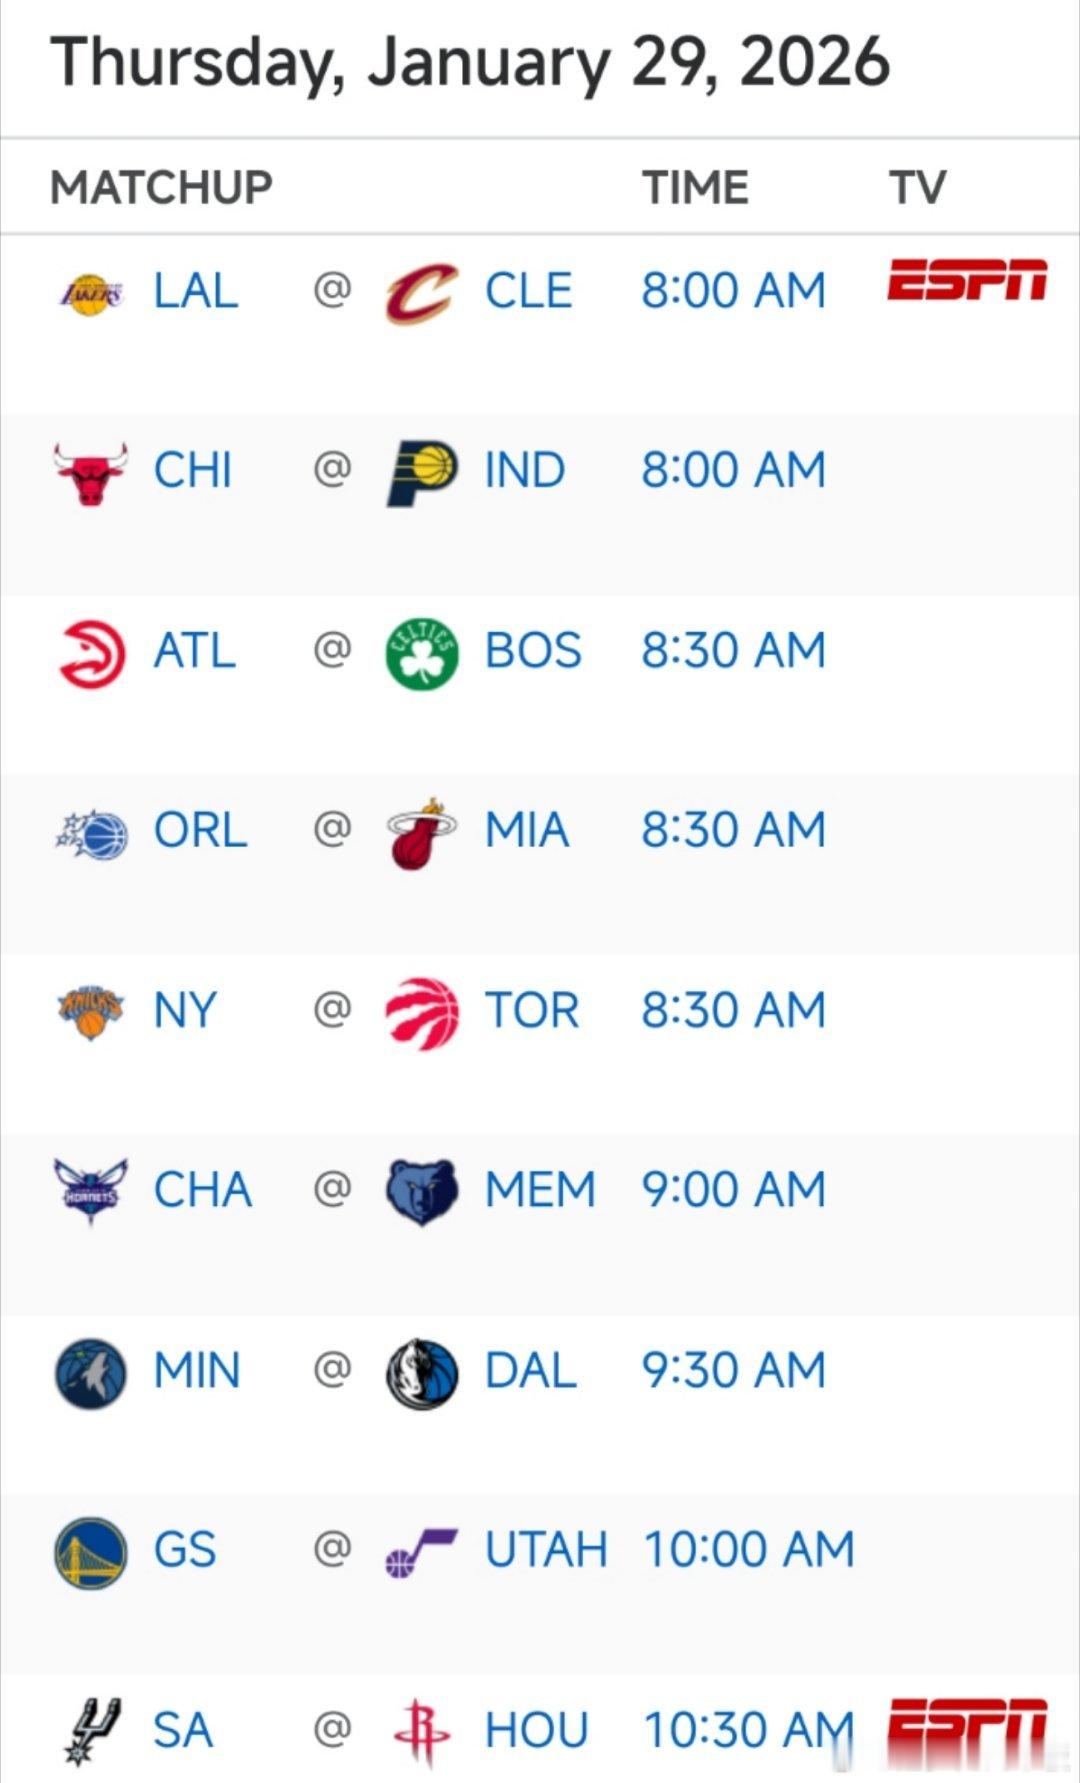
Task: Go to the NY Knicks team link
Action: click(185, 1010)
